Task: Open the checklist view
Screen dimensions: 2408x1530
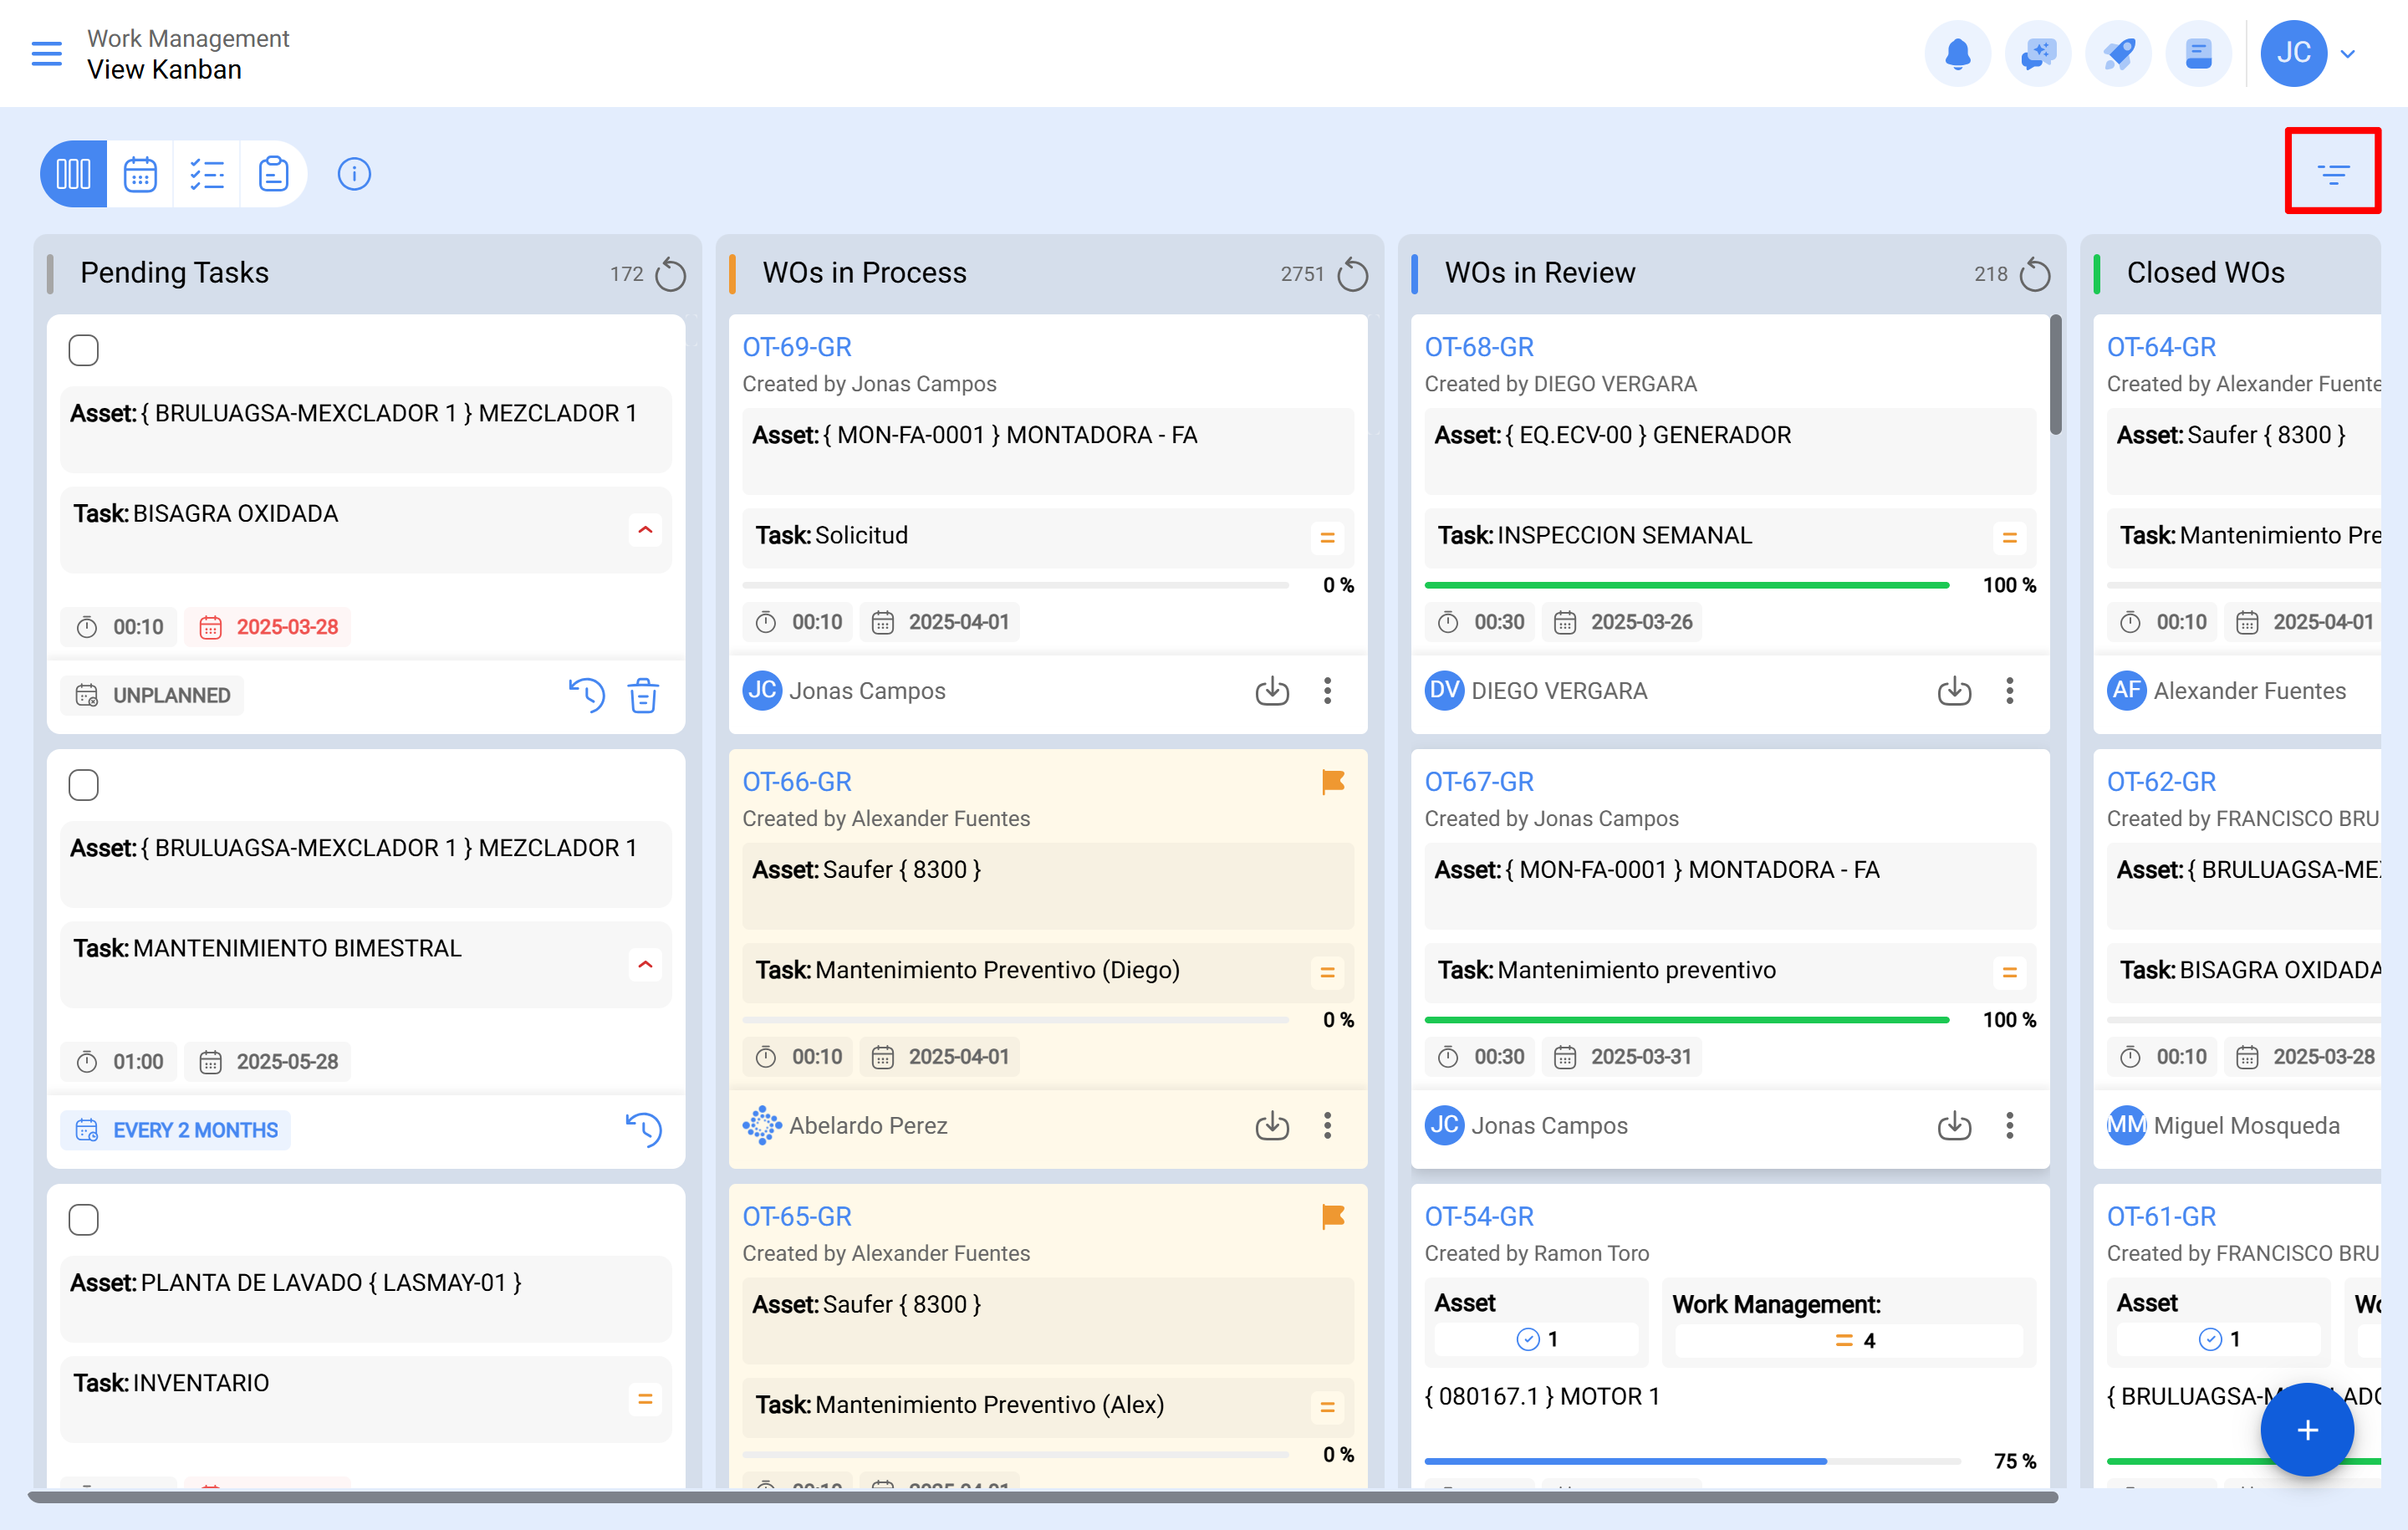Action: point(207,173)
